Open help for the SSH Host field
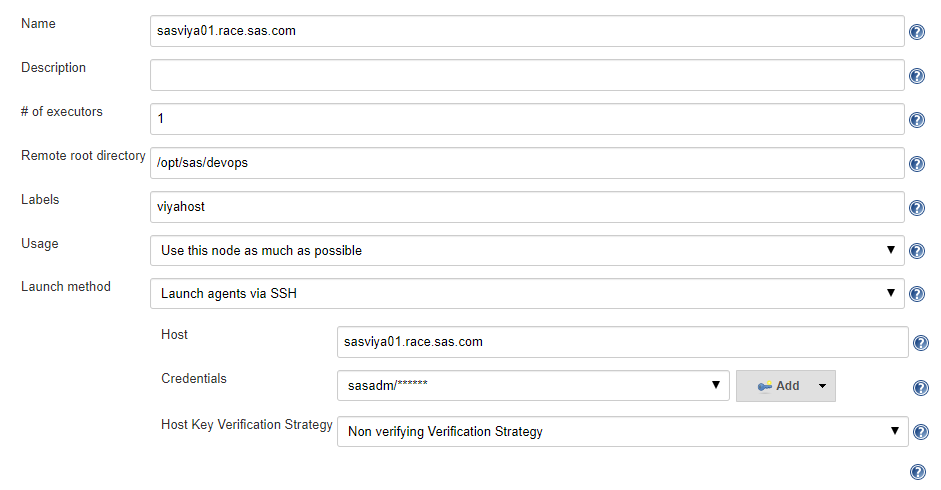 coord(920,343)
